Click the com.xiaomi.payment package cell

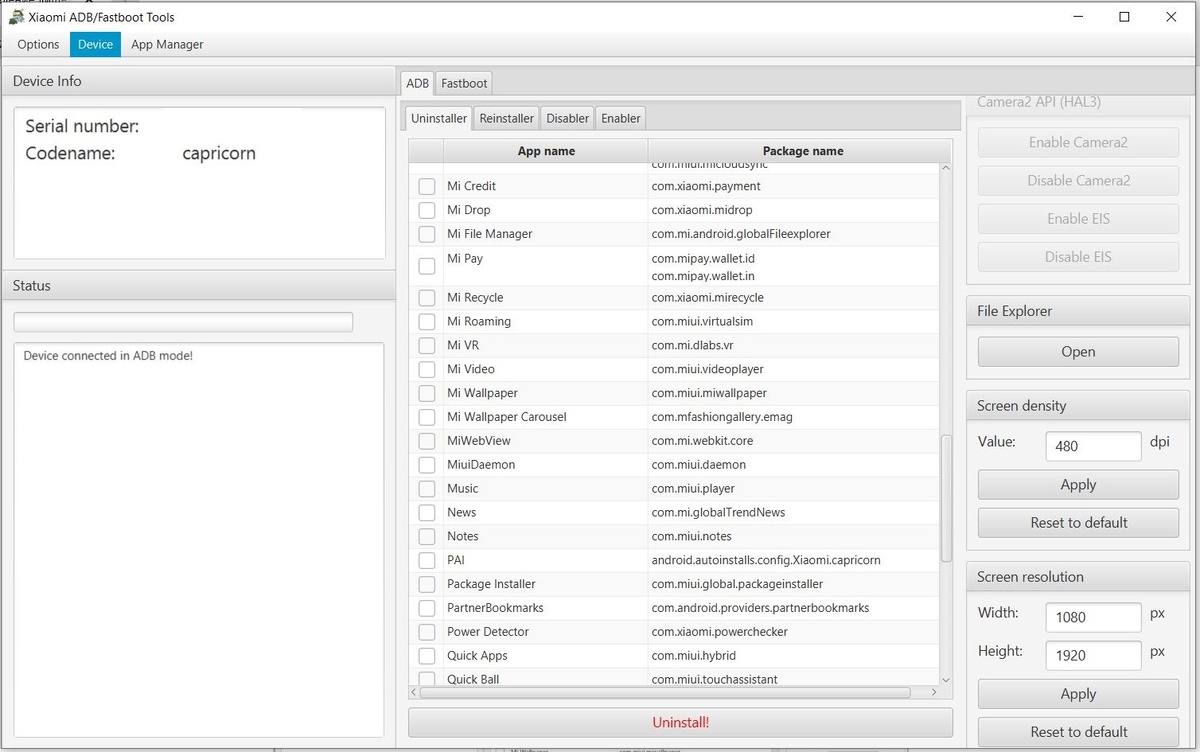pos(795,186)
